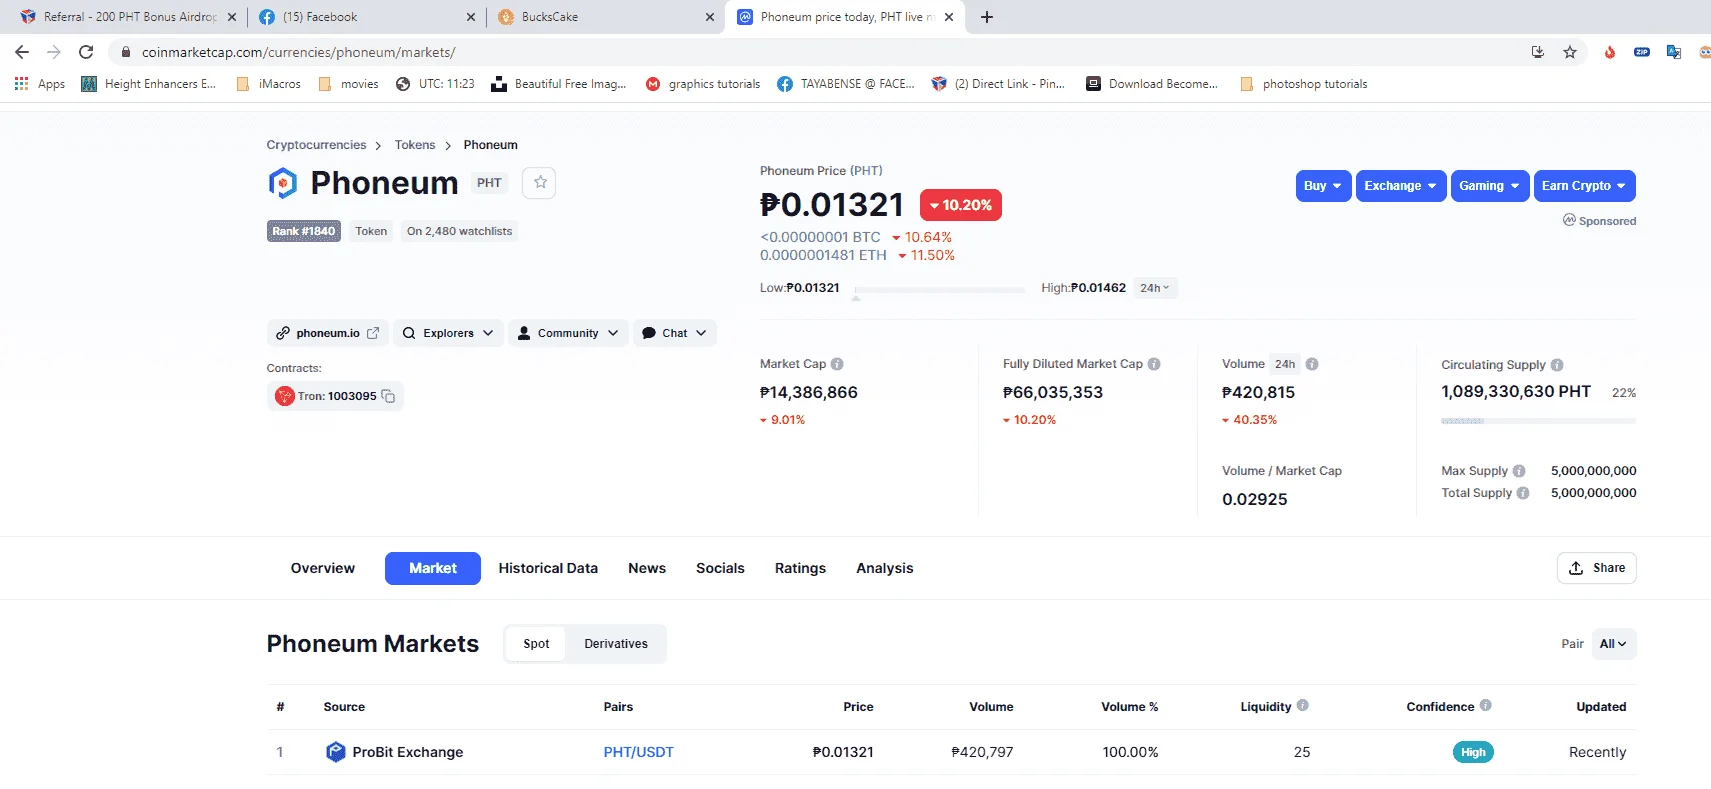The width and height of the screenshot is (1711, 789).
Task: View the site lock security icon
Action: coord(126,52)
